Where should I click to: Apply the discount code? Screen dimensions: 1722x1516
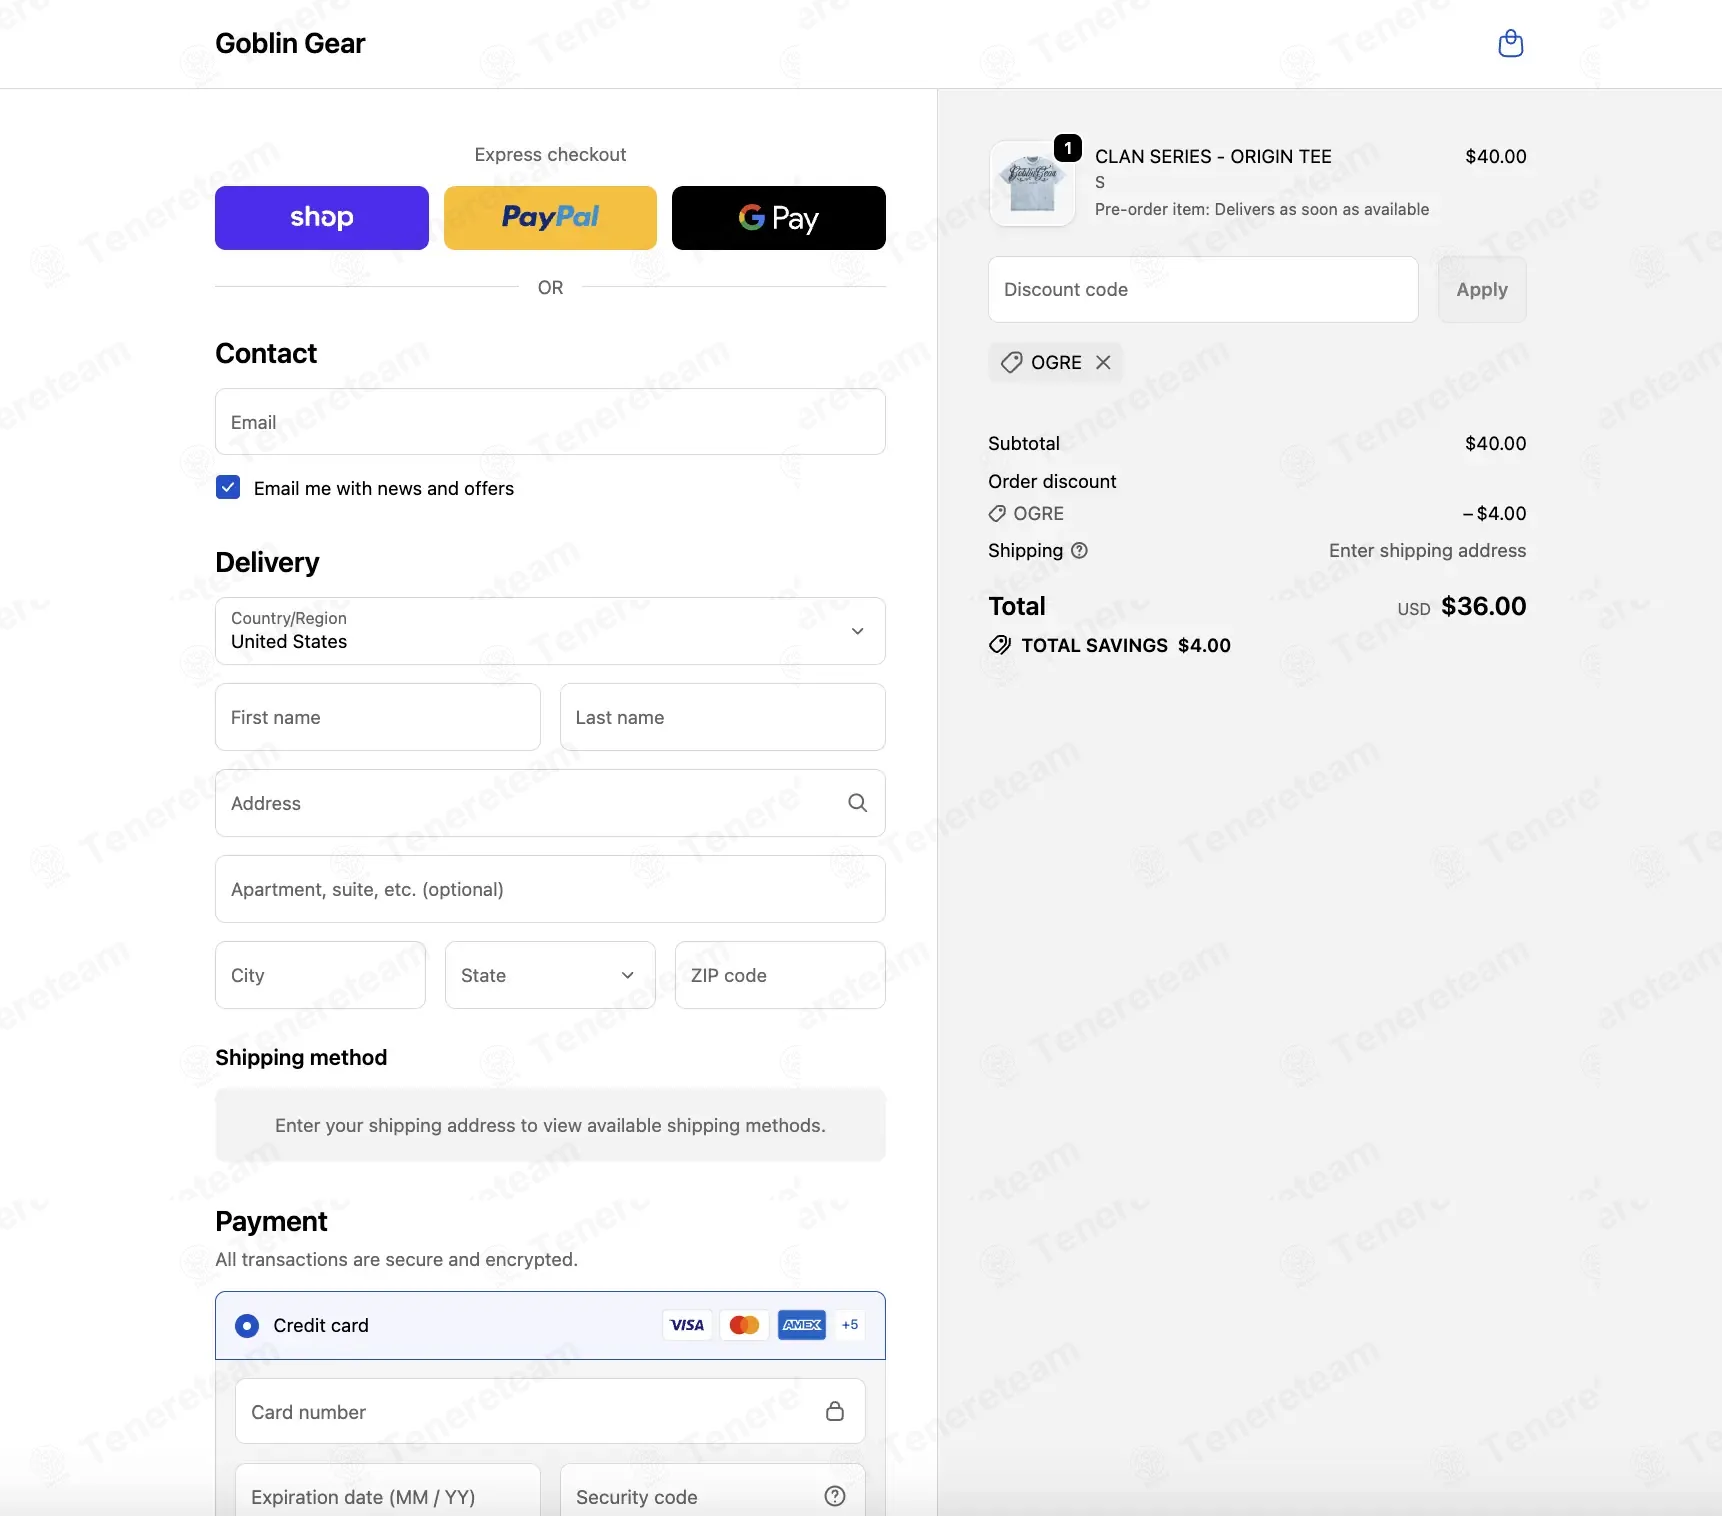tap(1482, 289)
